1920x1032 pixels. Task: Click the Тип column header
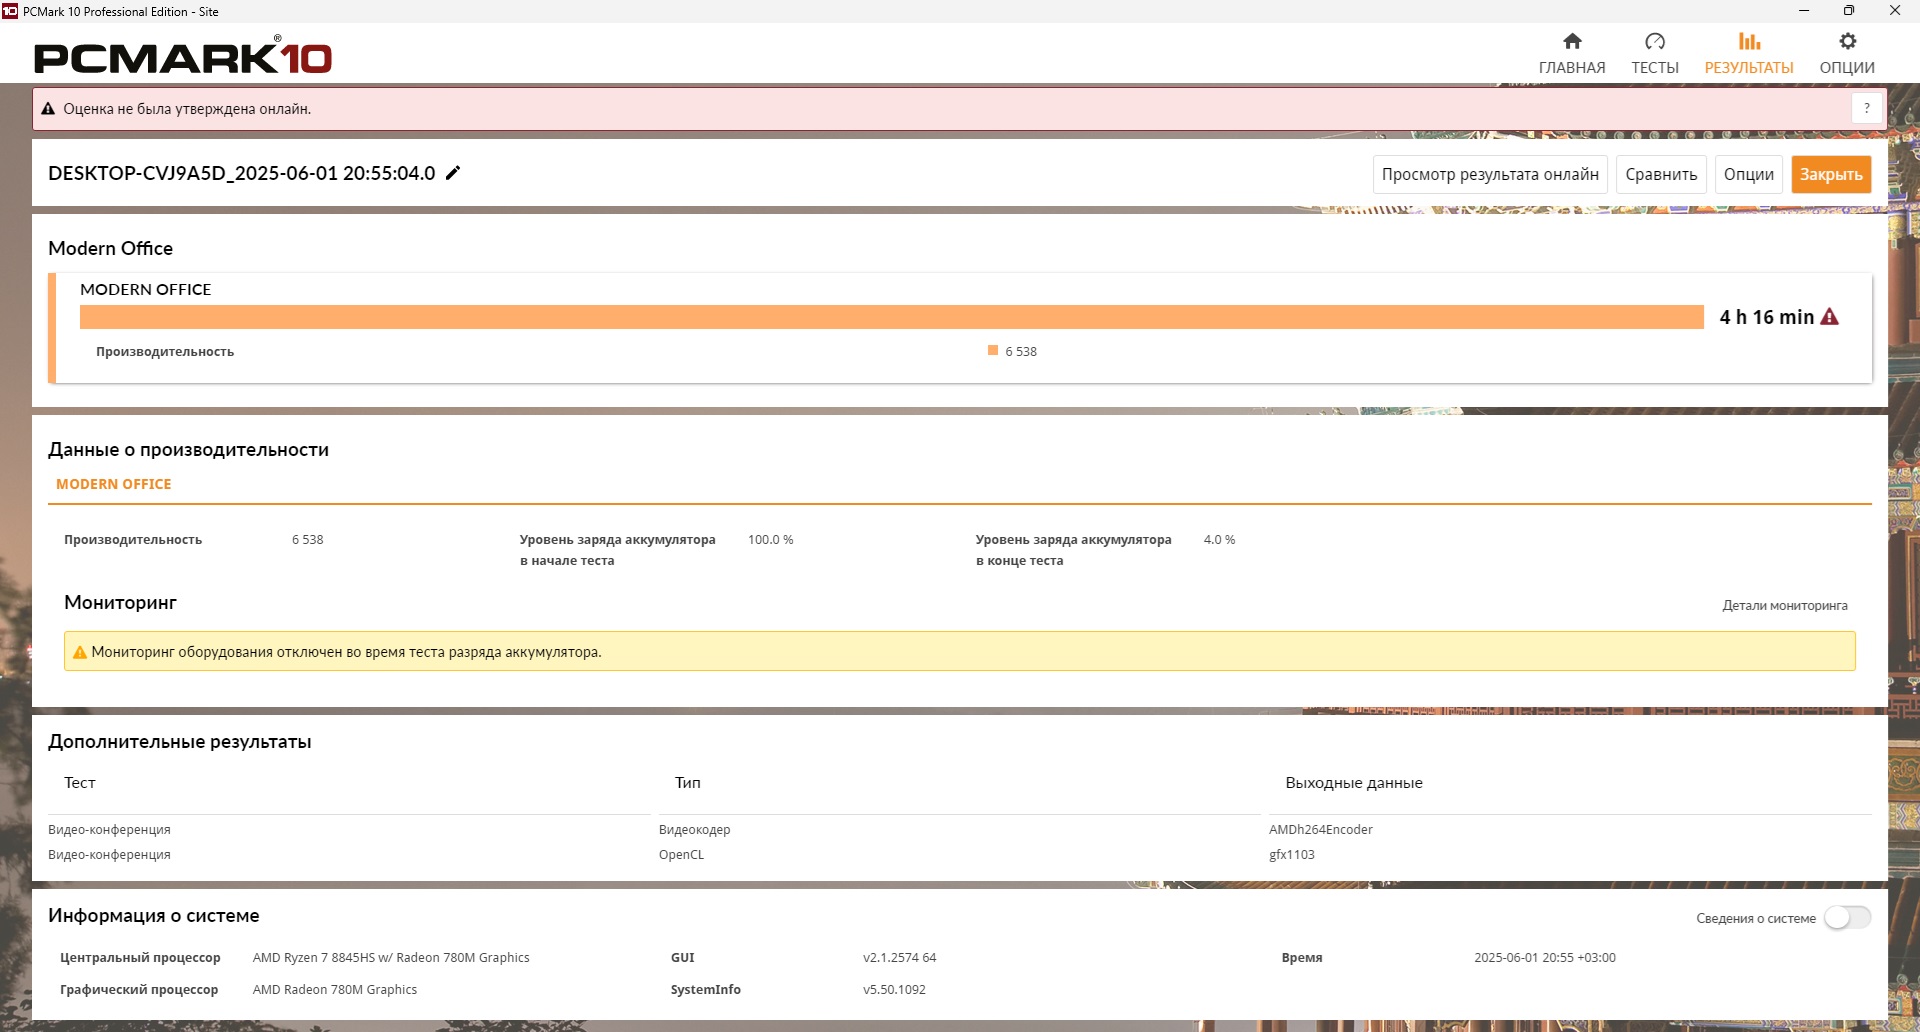688,782
